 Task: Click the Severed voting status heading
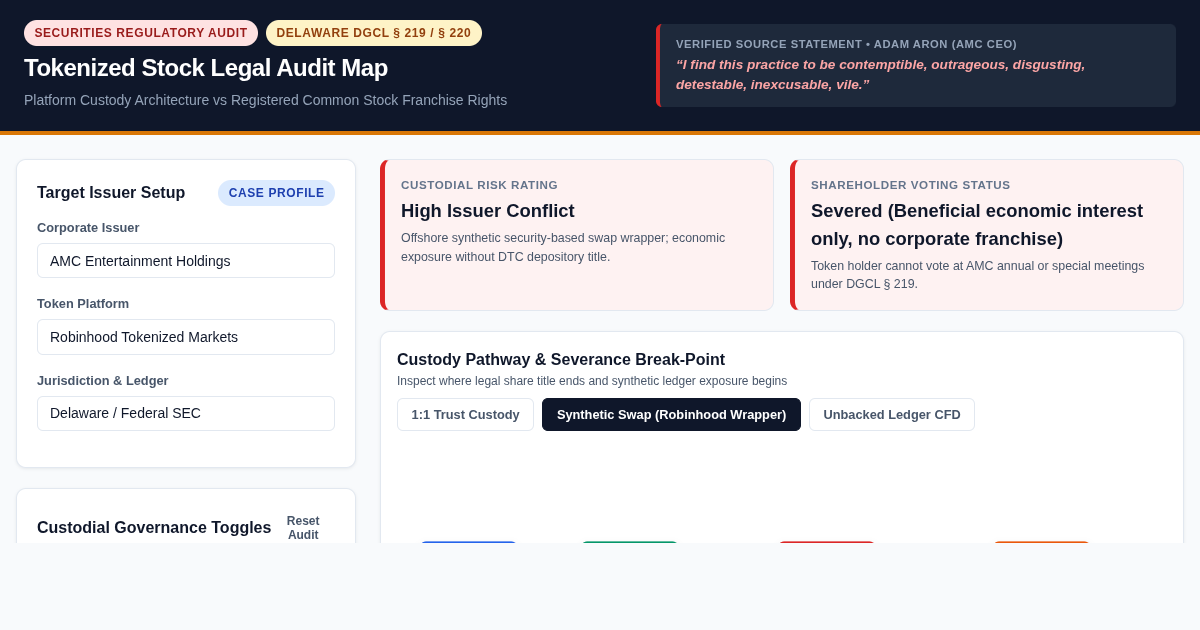click(977, 225)
